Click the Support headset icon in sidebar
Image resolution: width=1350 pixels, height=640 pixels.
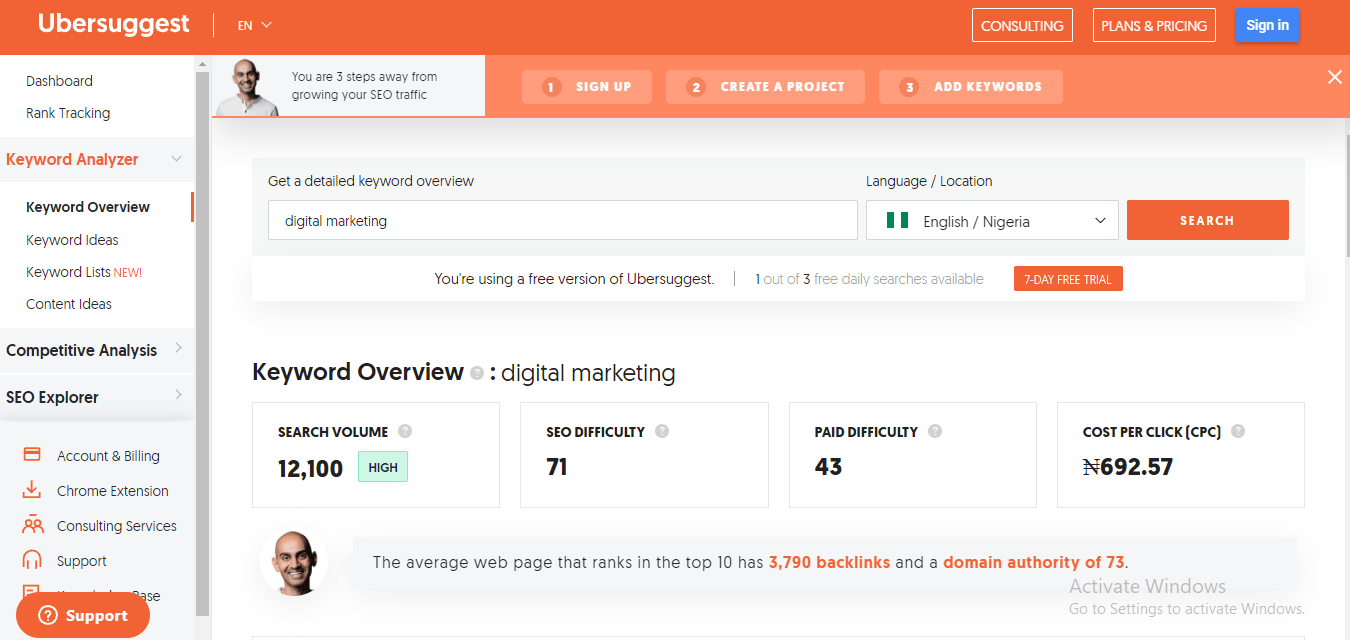(32, 560)
